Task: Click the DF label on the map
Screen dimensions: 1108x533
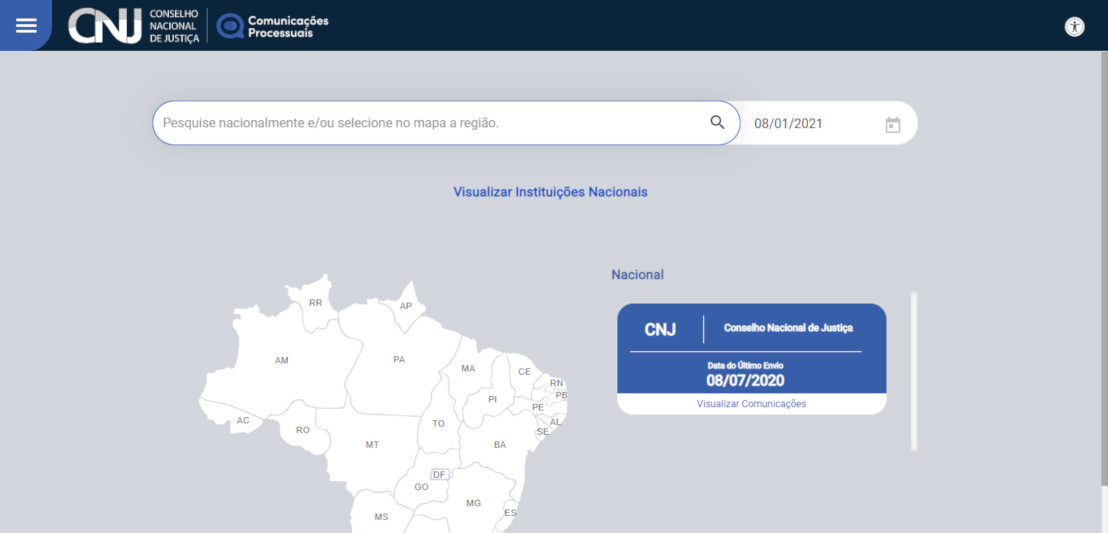Action: [x=438, y=474]
